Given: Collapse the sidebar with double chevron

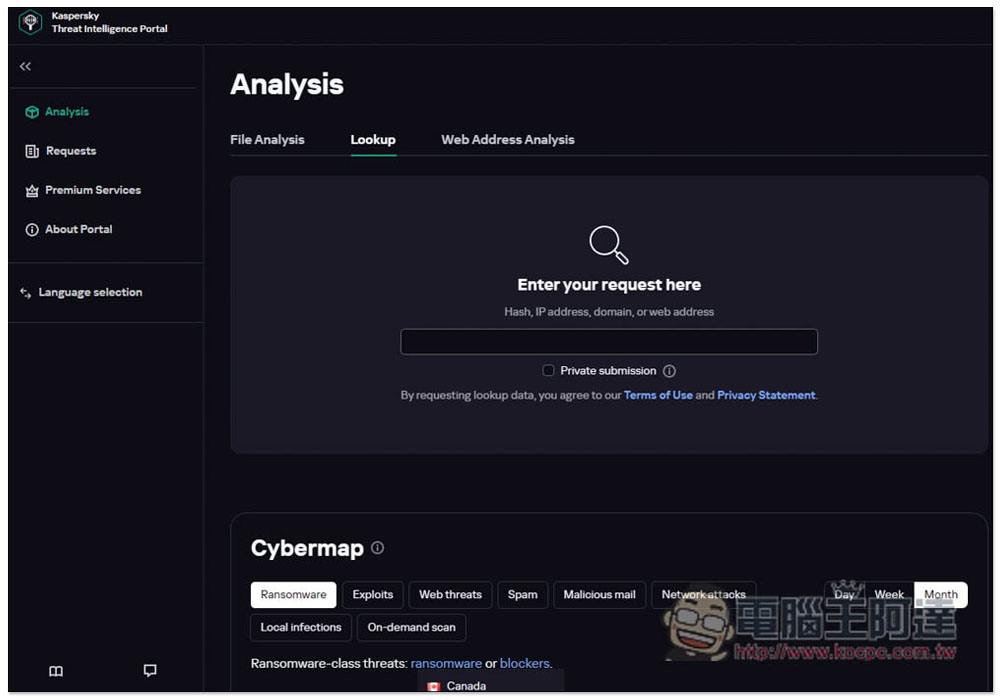Looking at the screenshot, I should [x=26, y=66].
